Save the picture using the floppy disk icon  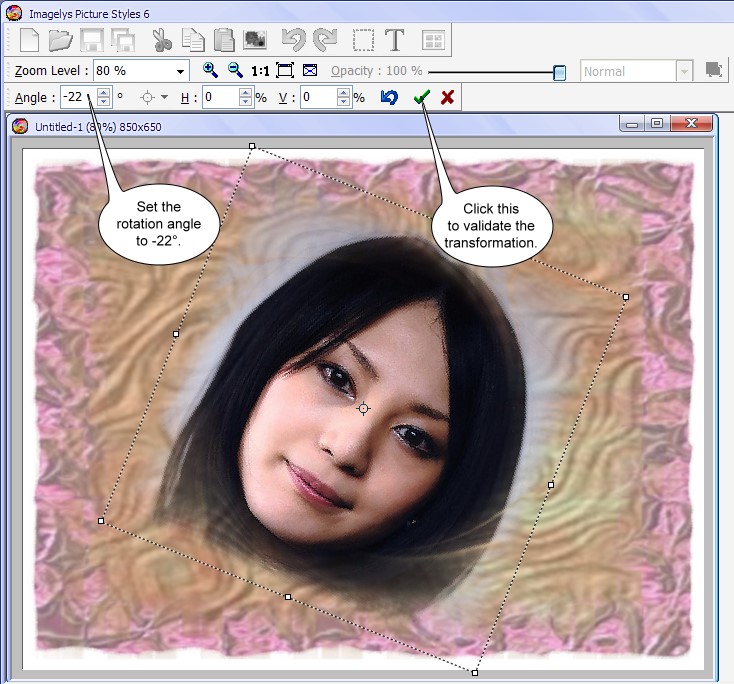pyautogui.click(x=92, y=40)
